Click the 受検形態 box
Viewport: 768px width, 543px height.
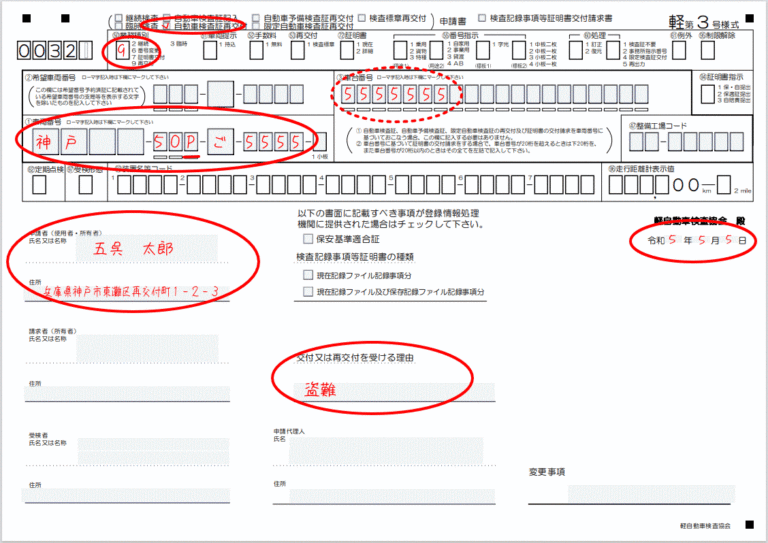pos(86,185)
